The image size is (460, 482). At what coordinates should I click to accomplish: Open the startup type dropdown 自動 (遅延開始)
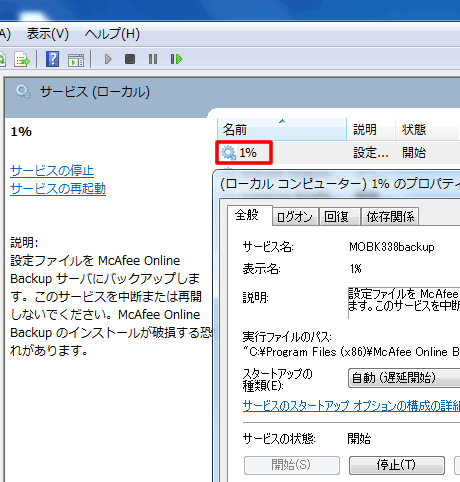[x=404, y=378]
